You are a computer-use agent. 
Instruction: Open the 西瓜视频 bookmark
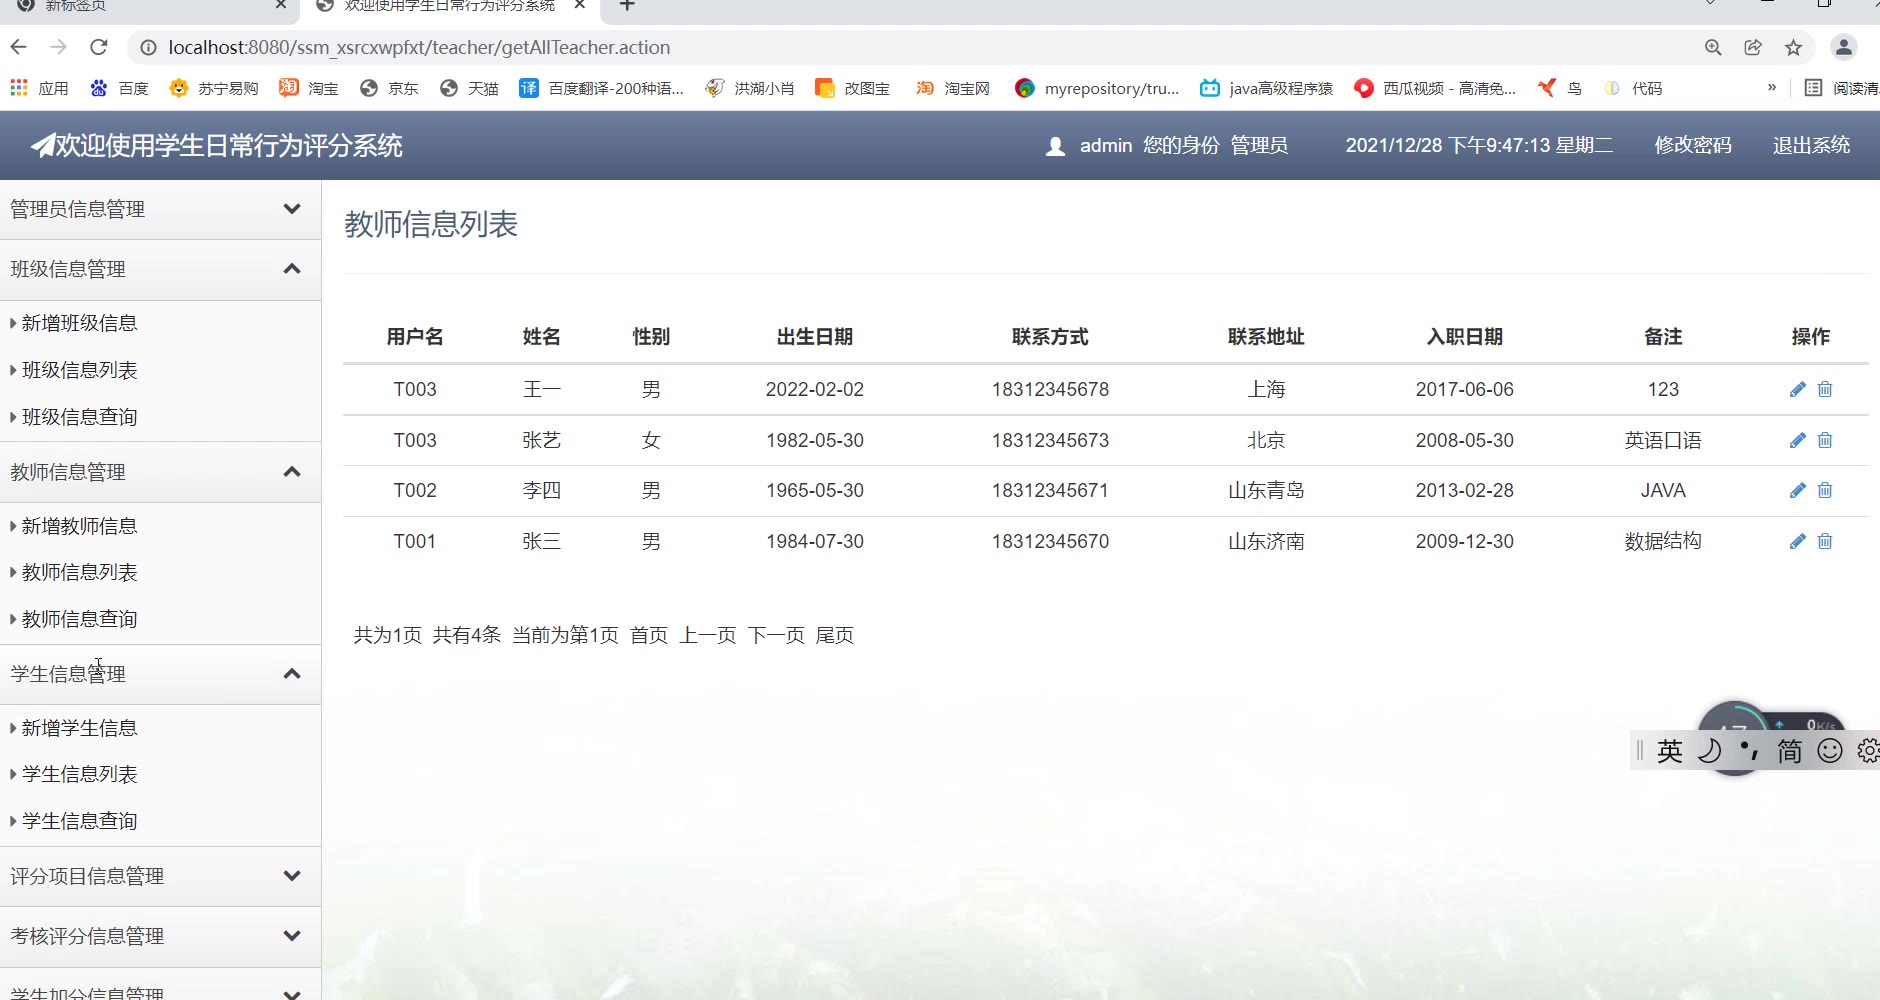coord(1435,88)
